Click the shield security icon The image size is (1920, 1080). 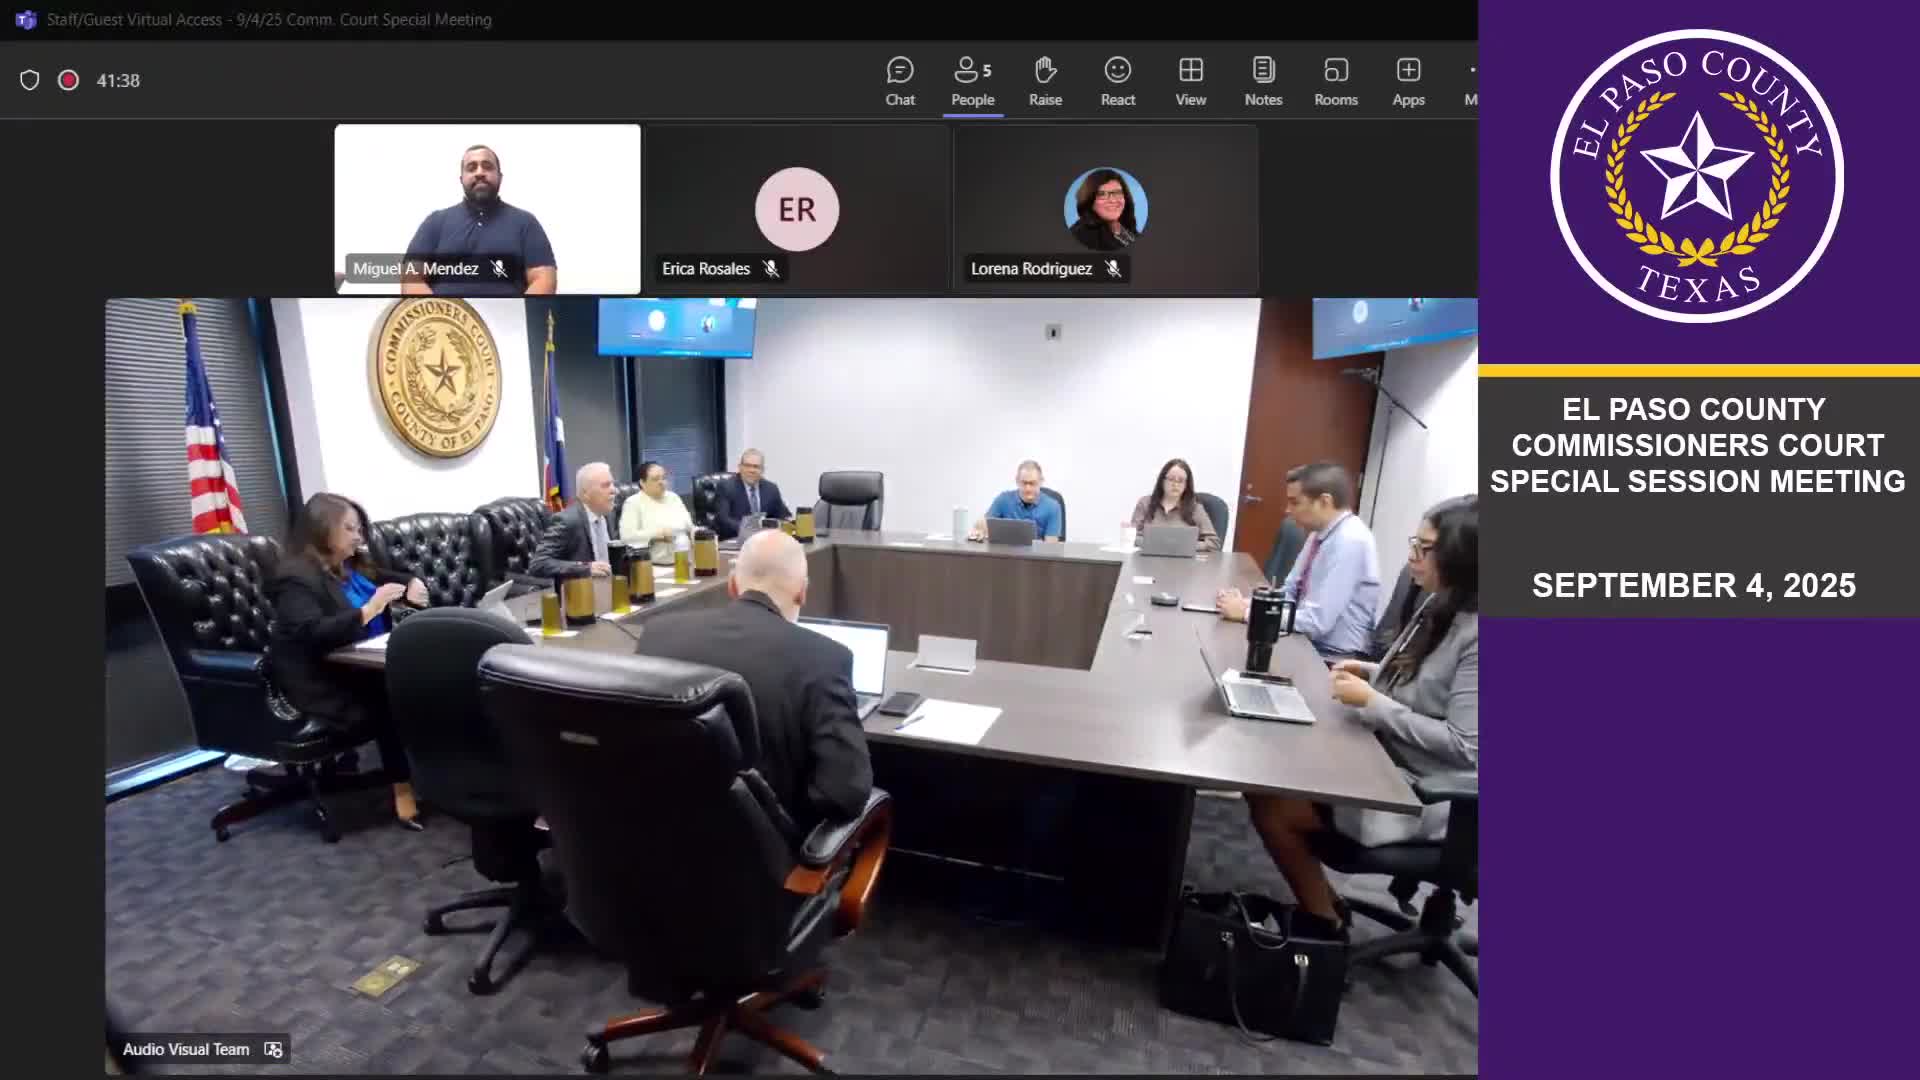click(x=30, y=80)
